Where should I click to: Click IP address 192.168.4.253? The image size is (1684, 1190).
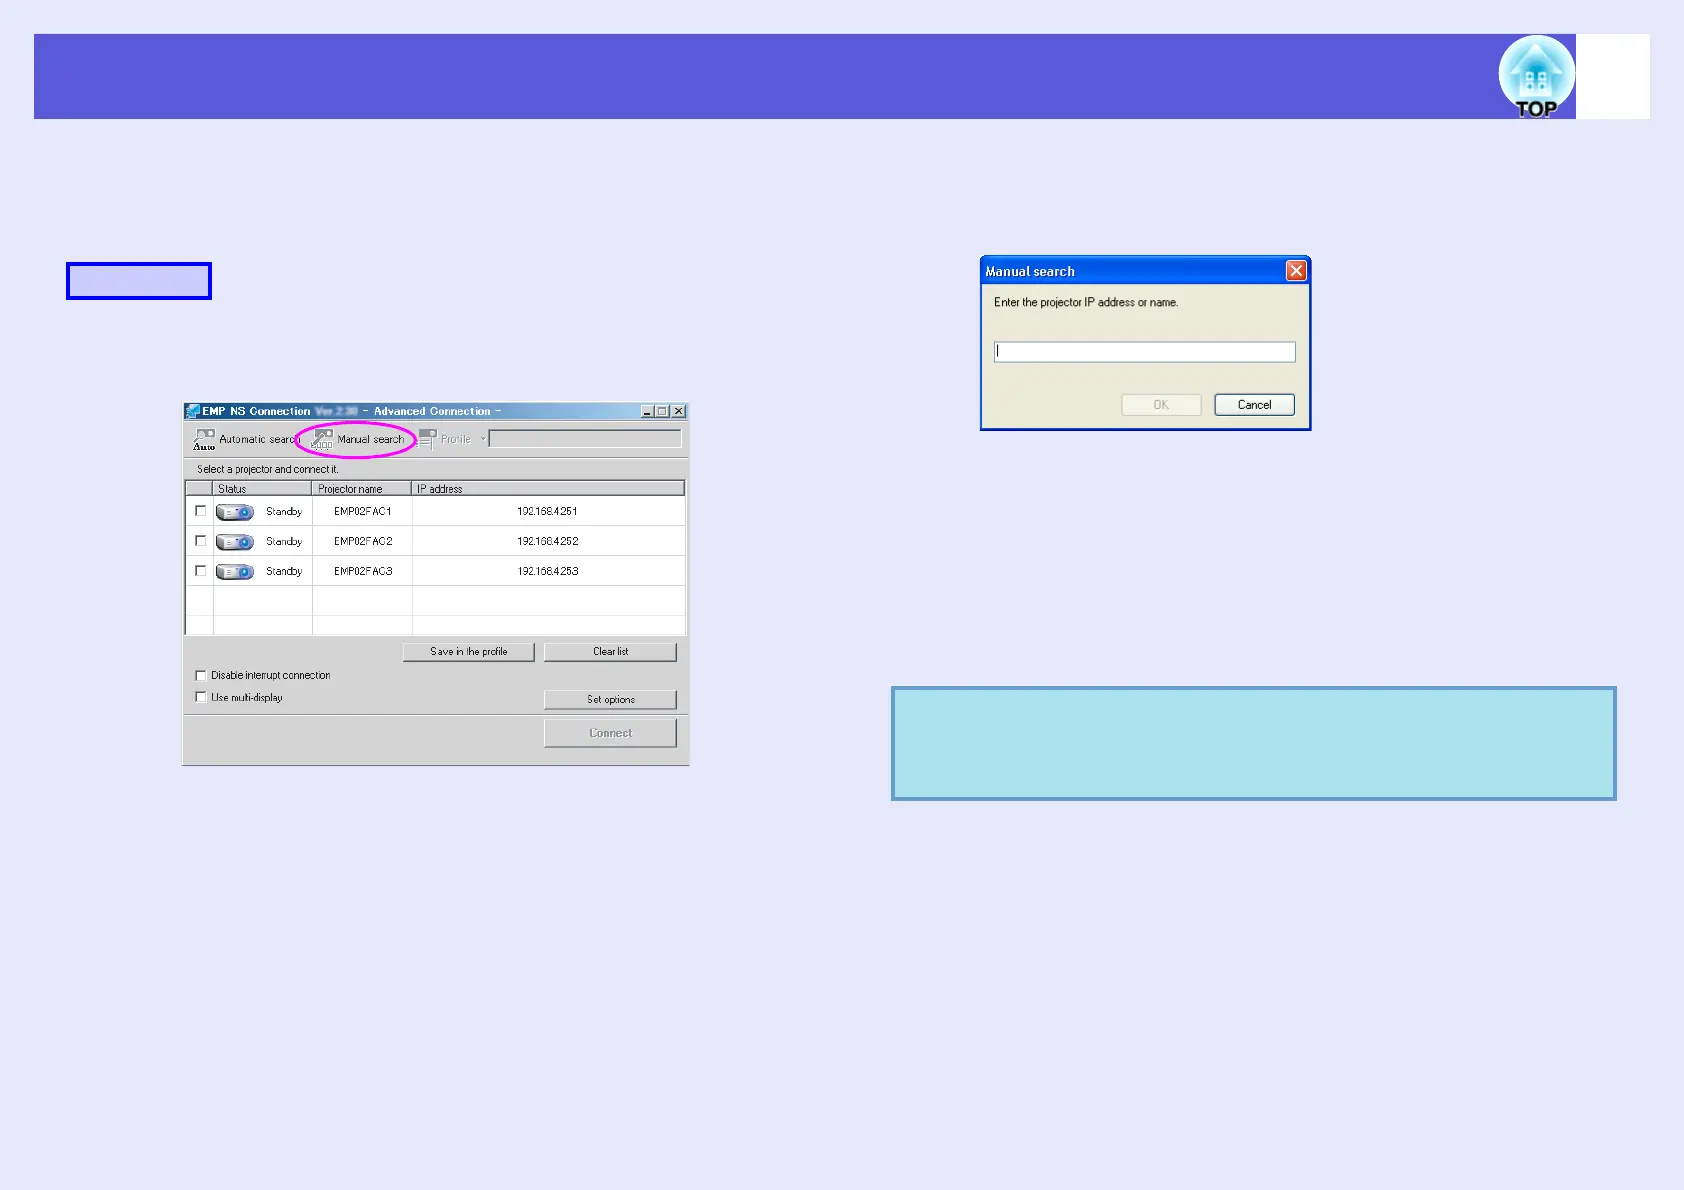(x=547, y=571)
